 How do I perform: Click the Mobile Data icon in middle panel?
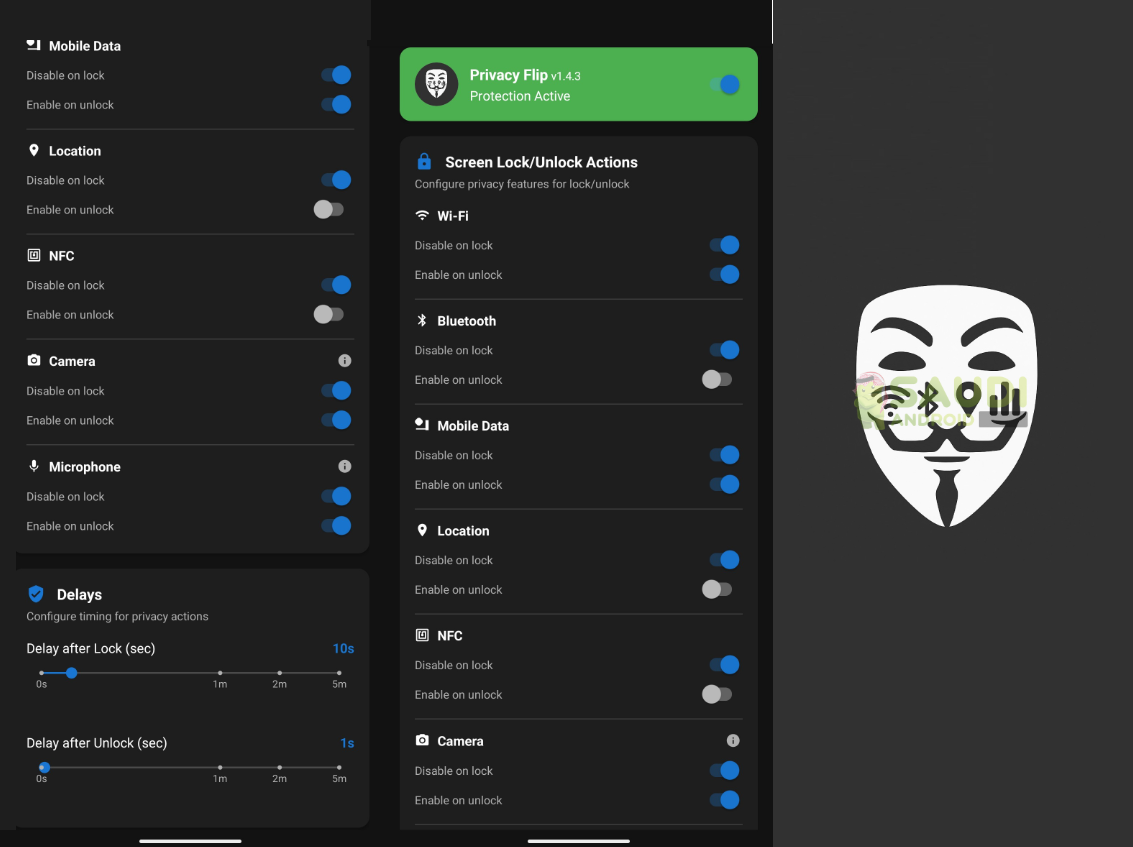[x=422, y=425]
